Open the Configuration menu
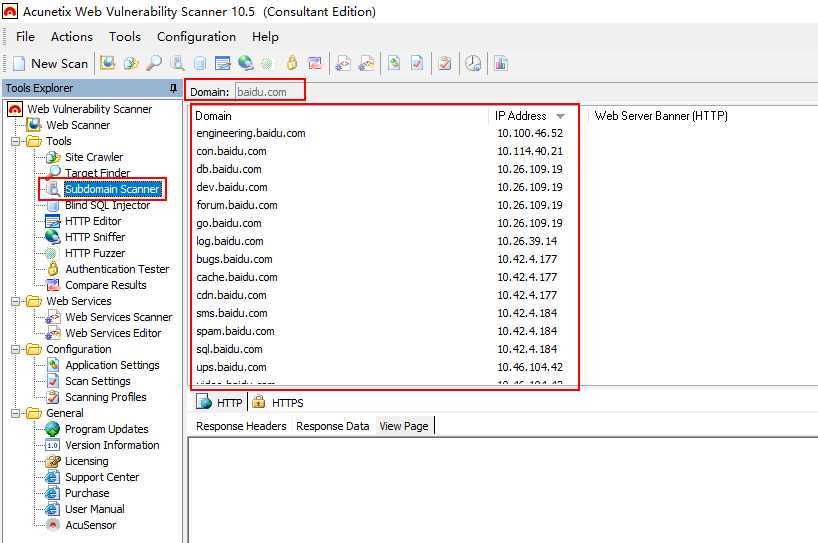Image resolution: width=818 pixels, height=543 pixels. pyautogui.click(x=196, y=37)
